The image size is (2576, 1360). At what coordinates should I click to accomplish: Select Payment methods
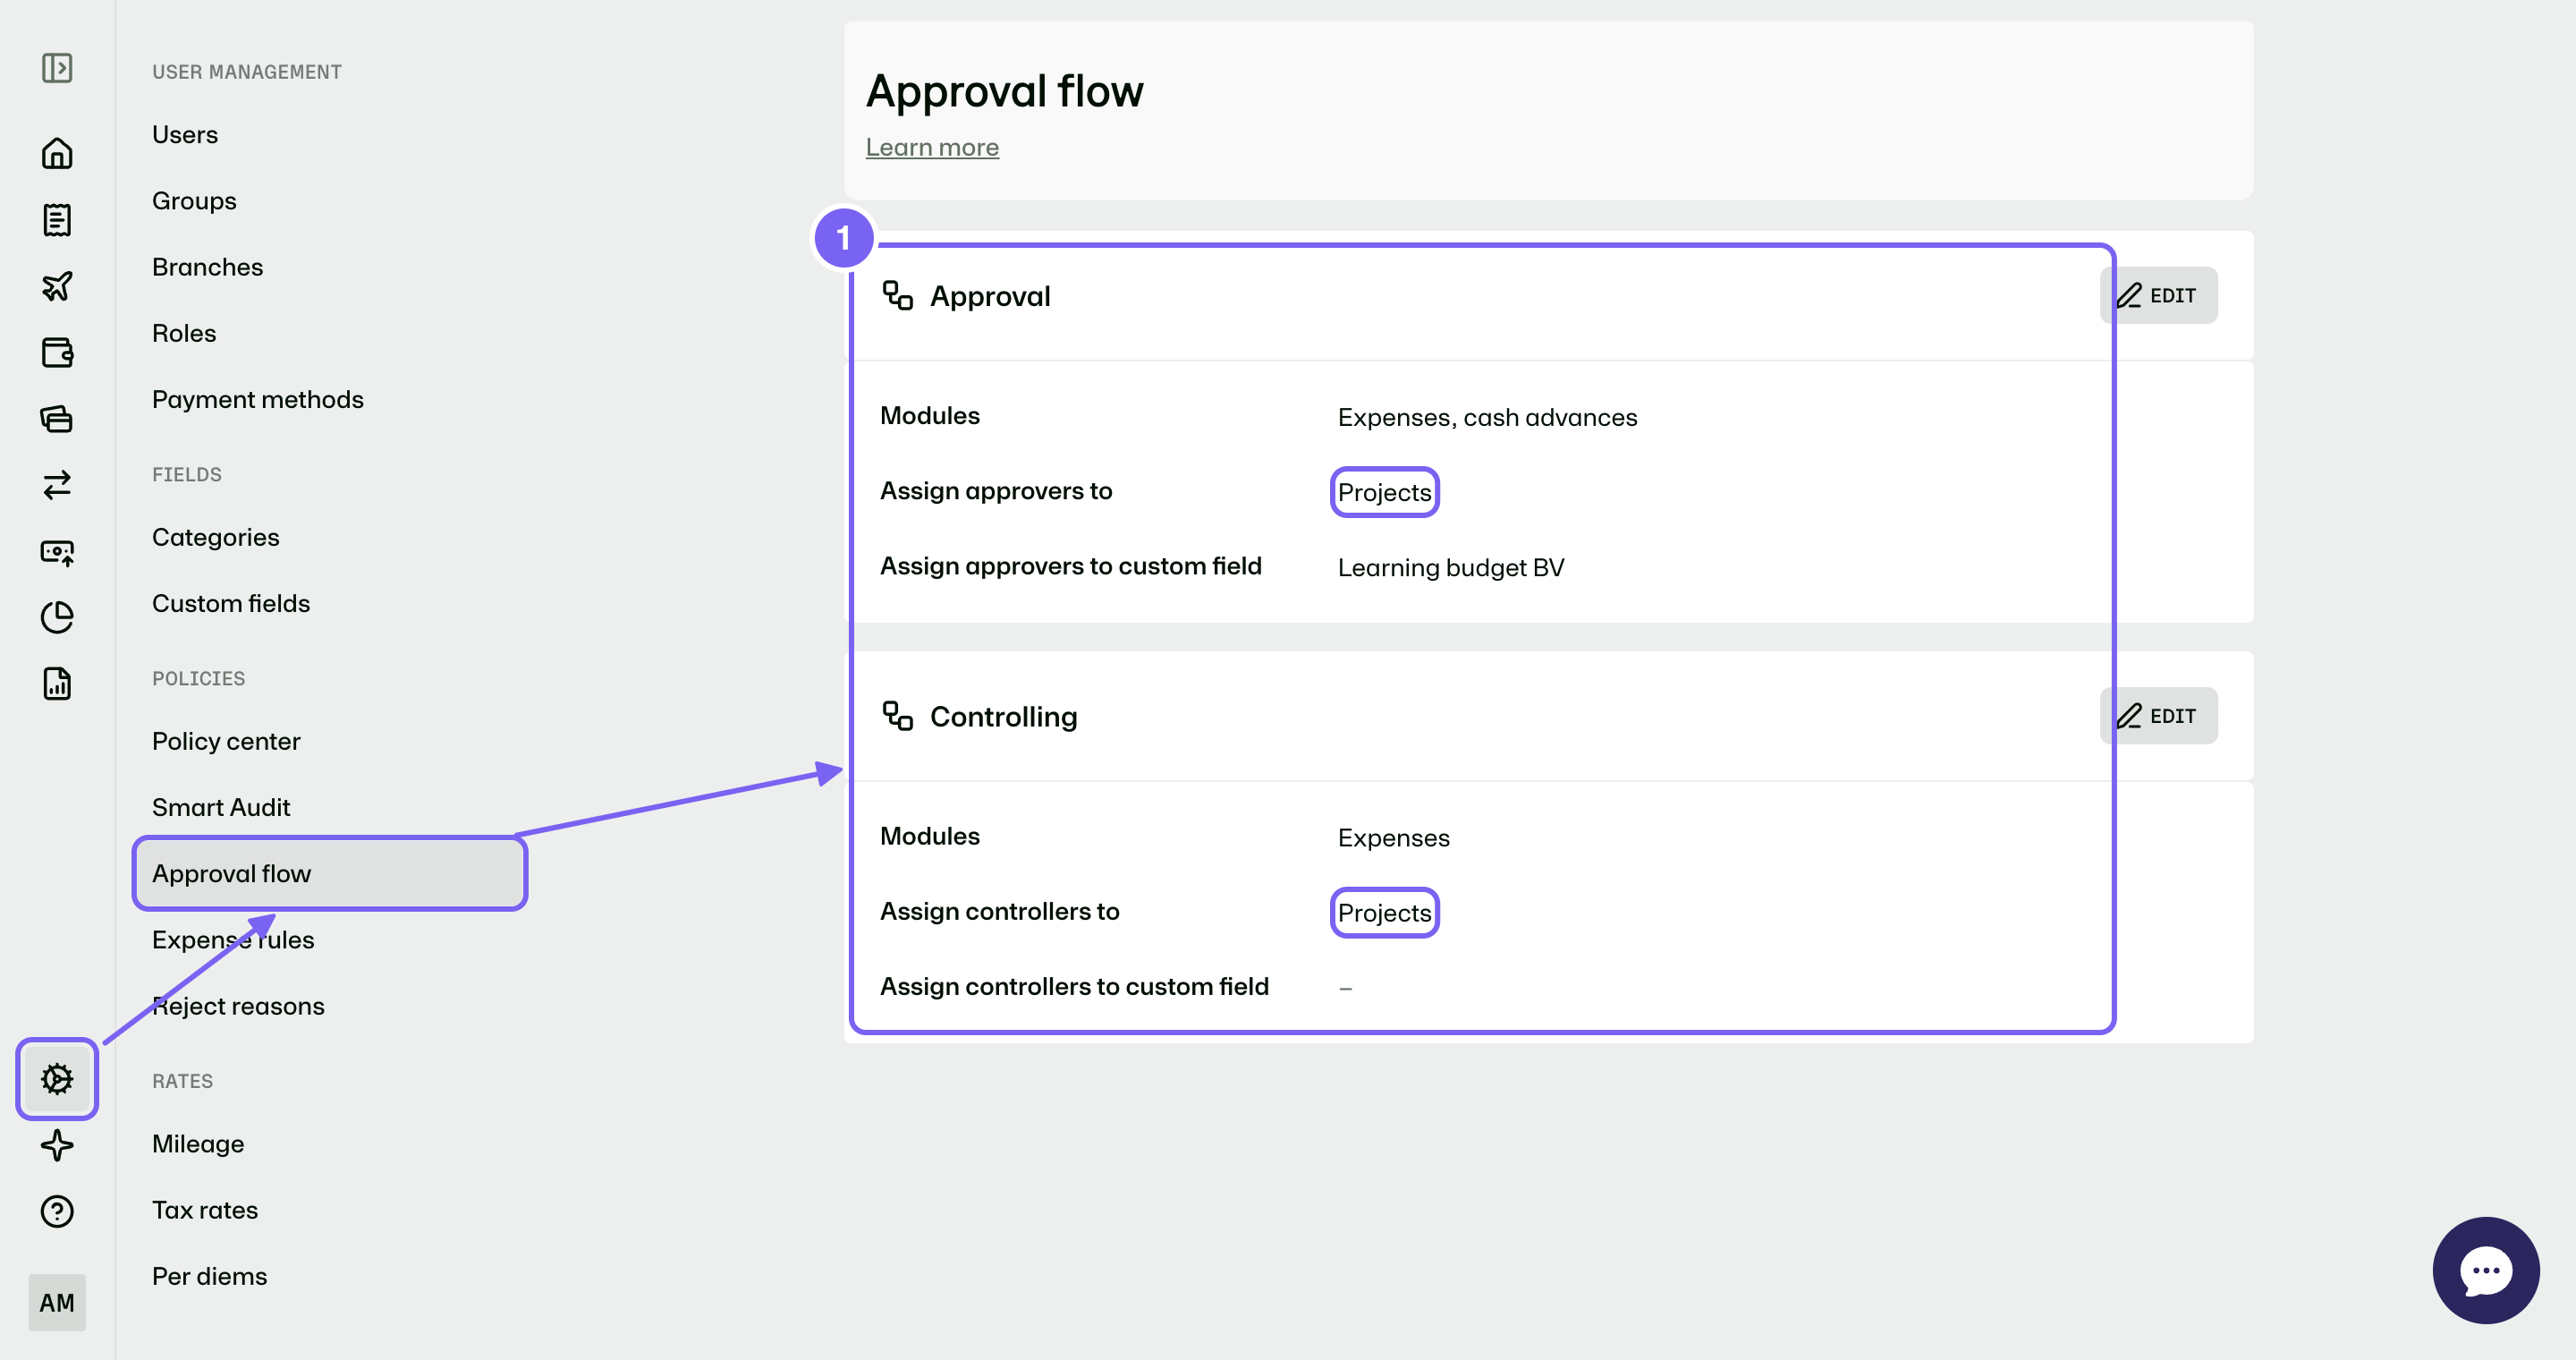coord(258,400)
